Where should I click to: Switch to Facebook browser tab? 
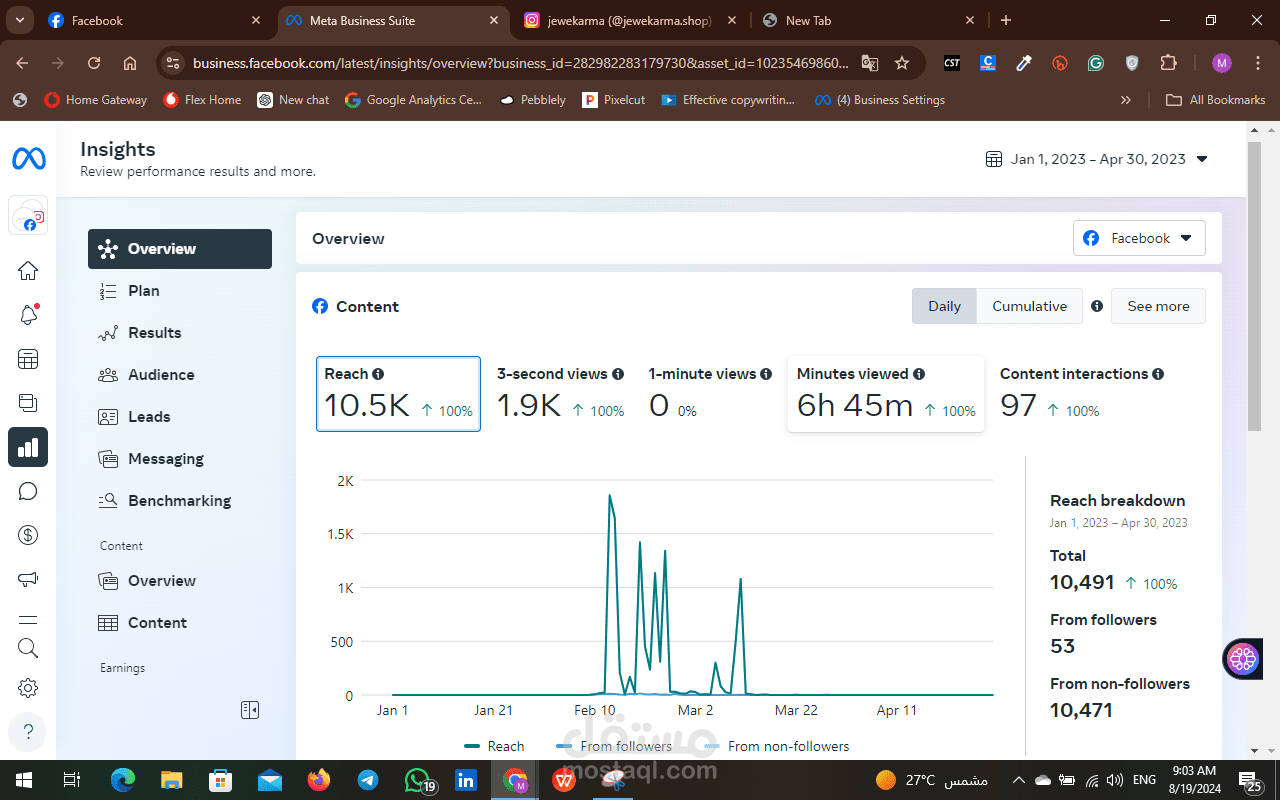click(x=155, y=20)
